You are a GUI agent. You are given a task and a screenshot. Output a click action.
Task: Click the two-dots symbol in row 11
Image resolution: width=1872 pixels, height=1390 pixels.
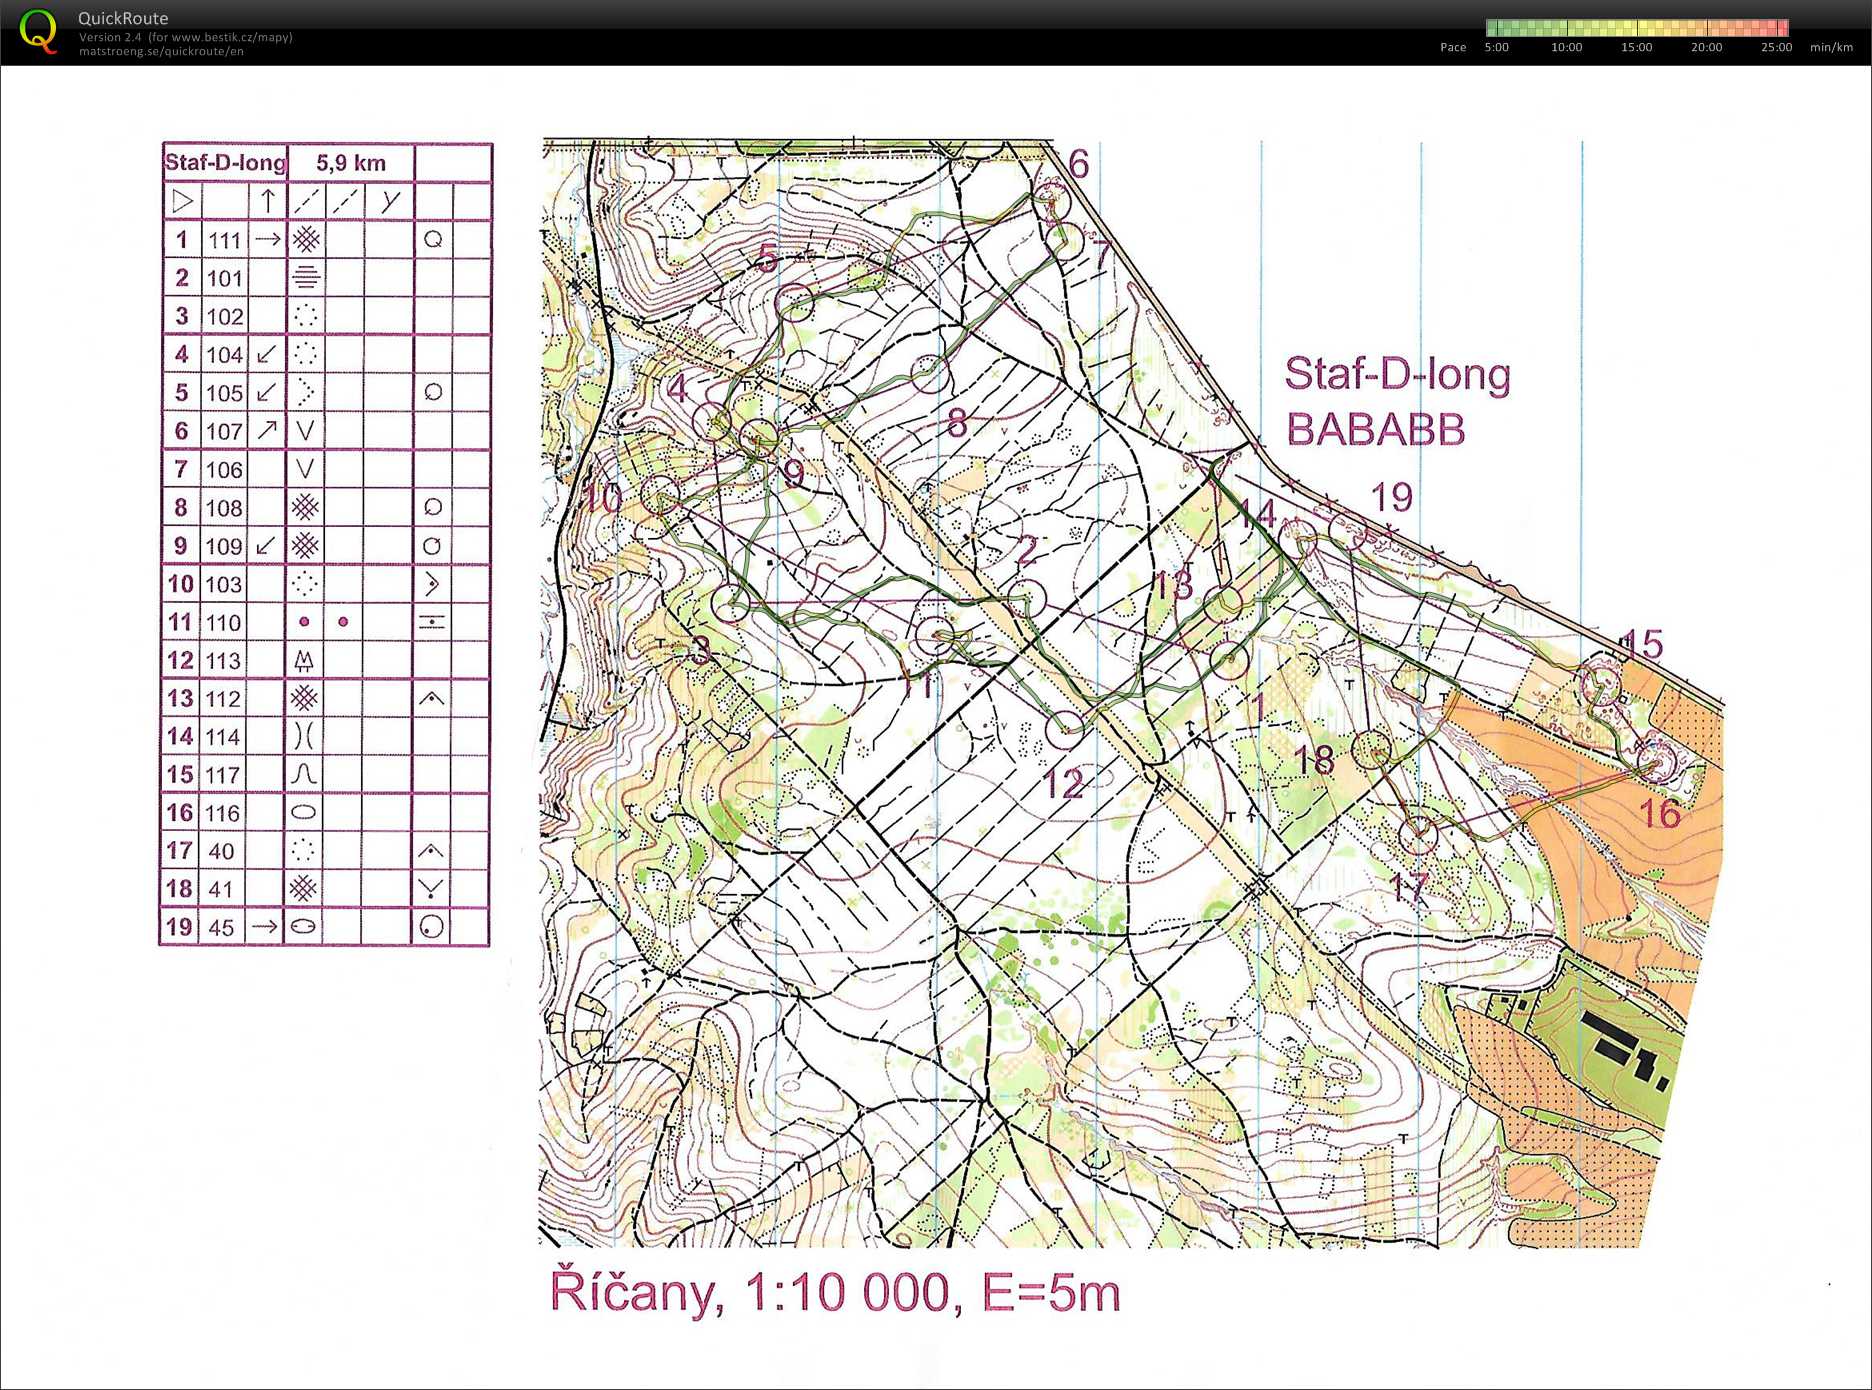(323, 622)
